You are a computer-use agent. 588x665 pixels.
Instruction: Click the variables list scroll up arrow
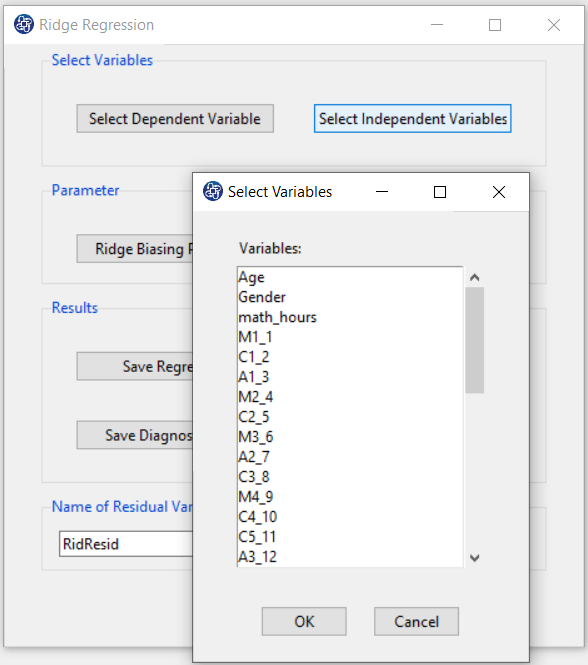(475, 277)
